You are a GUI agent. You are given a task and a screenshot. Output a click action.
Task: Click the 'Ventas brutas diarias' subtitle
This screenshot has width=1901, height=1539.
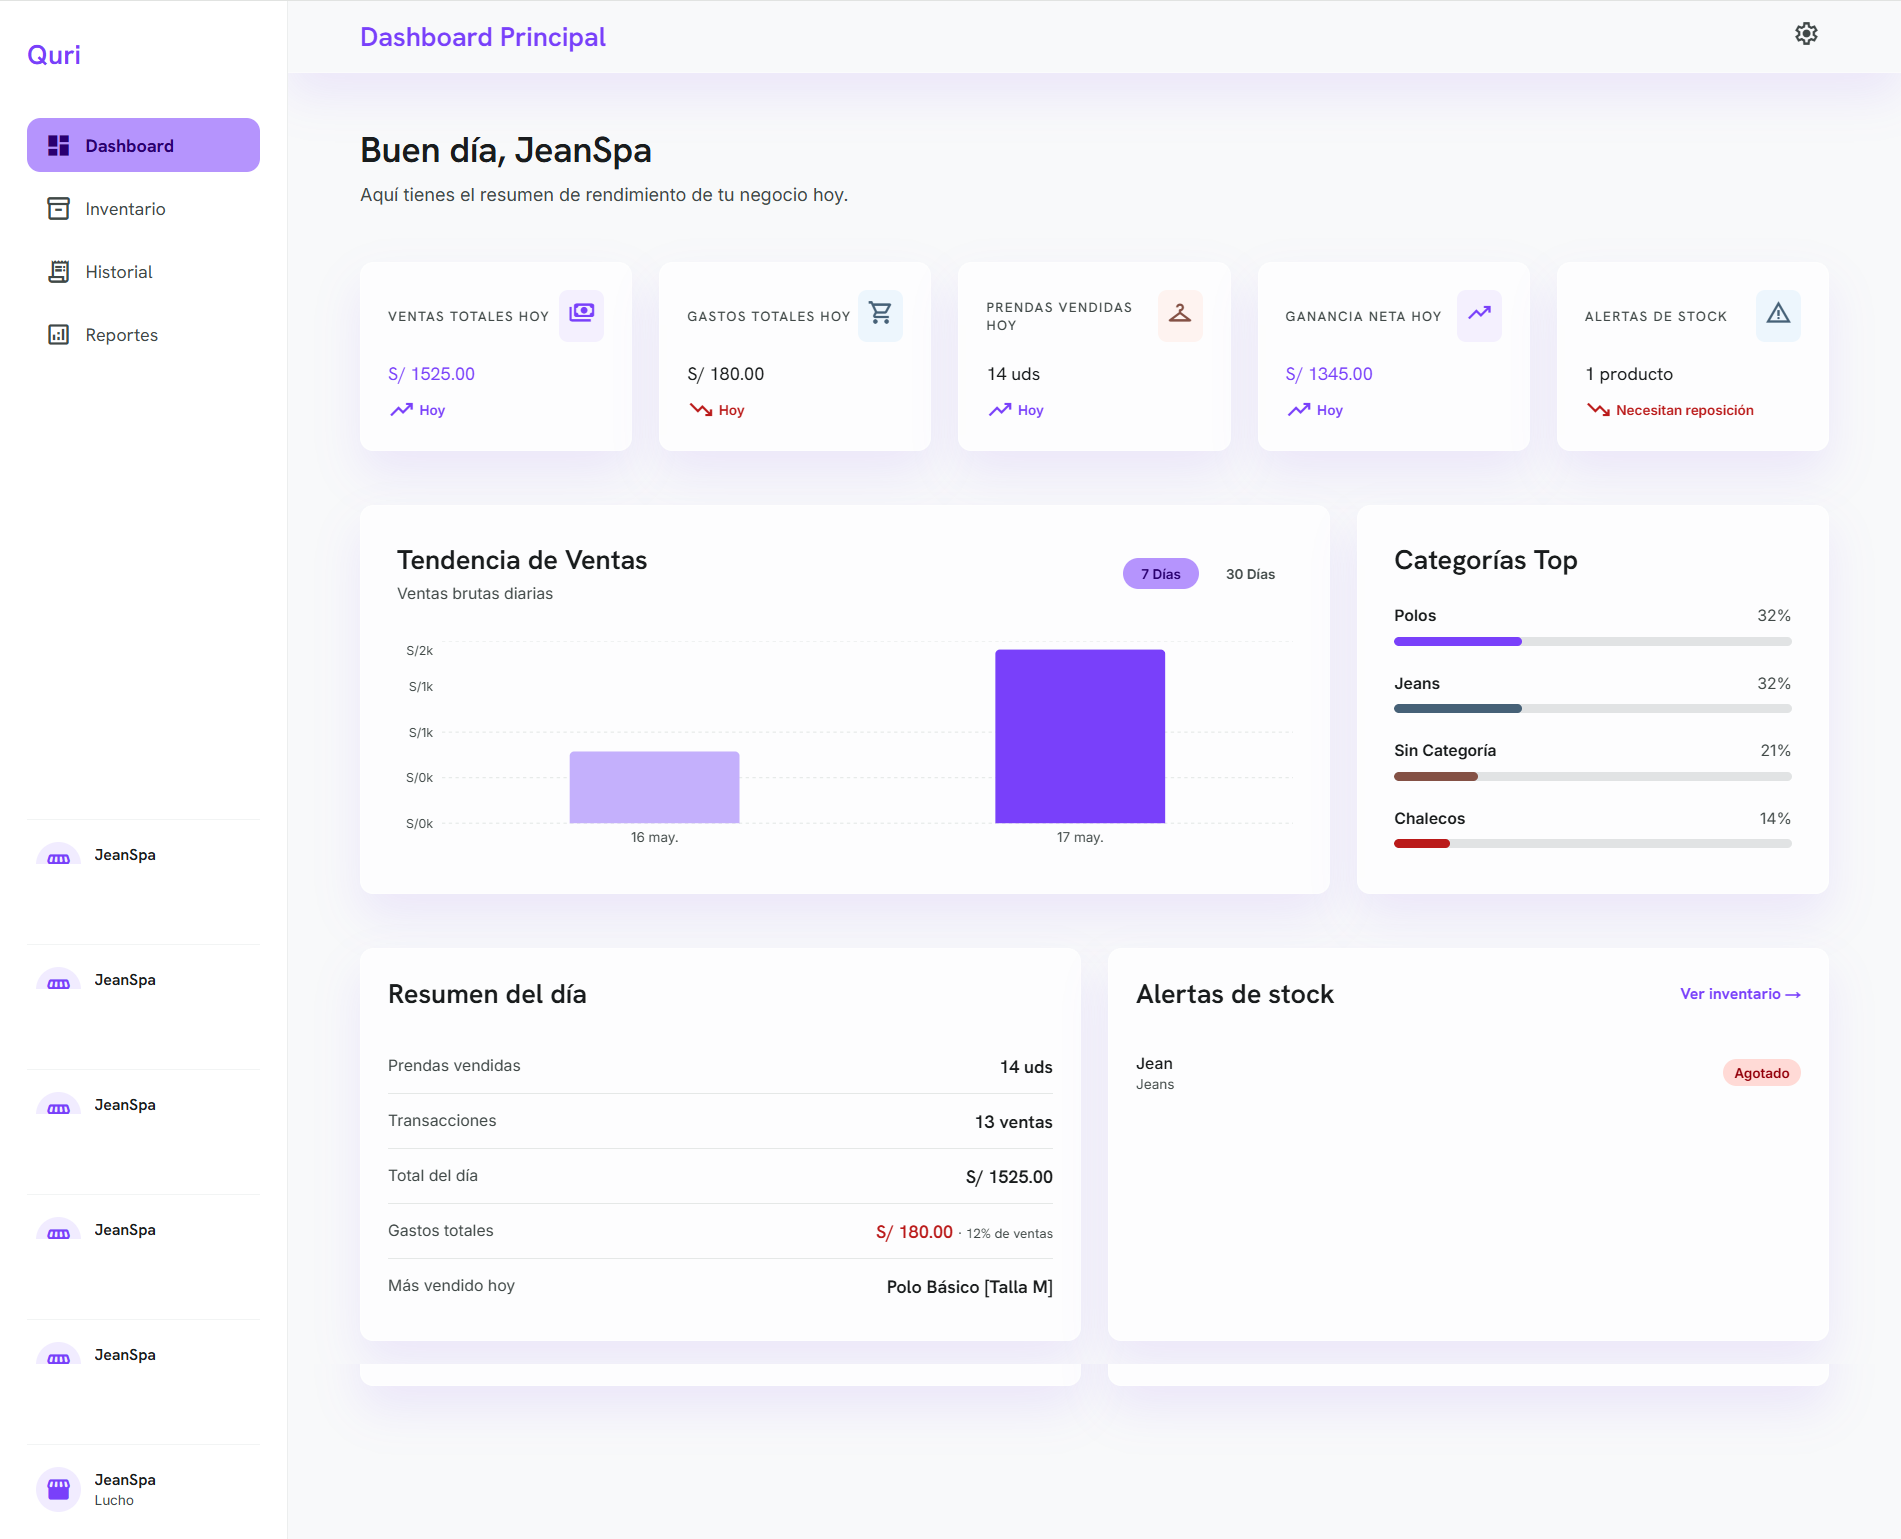pos(475,594)
